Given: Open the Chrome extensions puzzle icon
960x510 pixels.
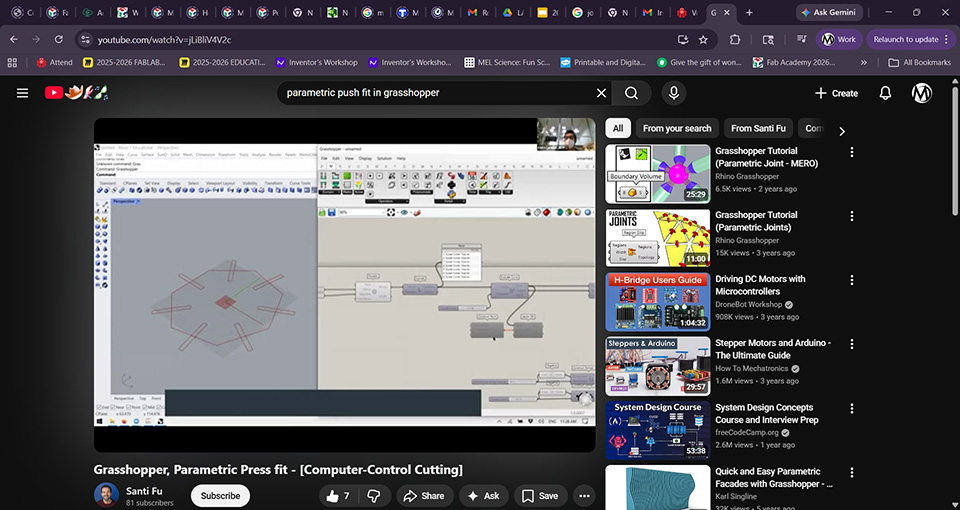Looking at the screenshot, I should 735,39.
